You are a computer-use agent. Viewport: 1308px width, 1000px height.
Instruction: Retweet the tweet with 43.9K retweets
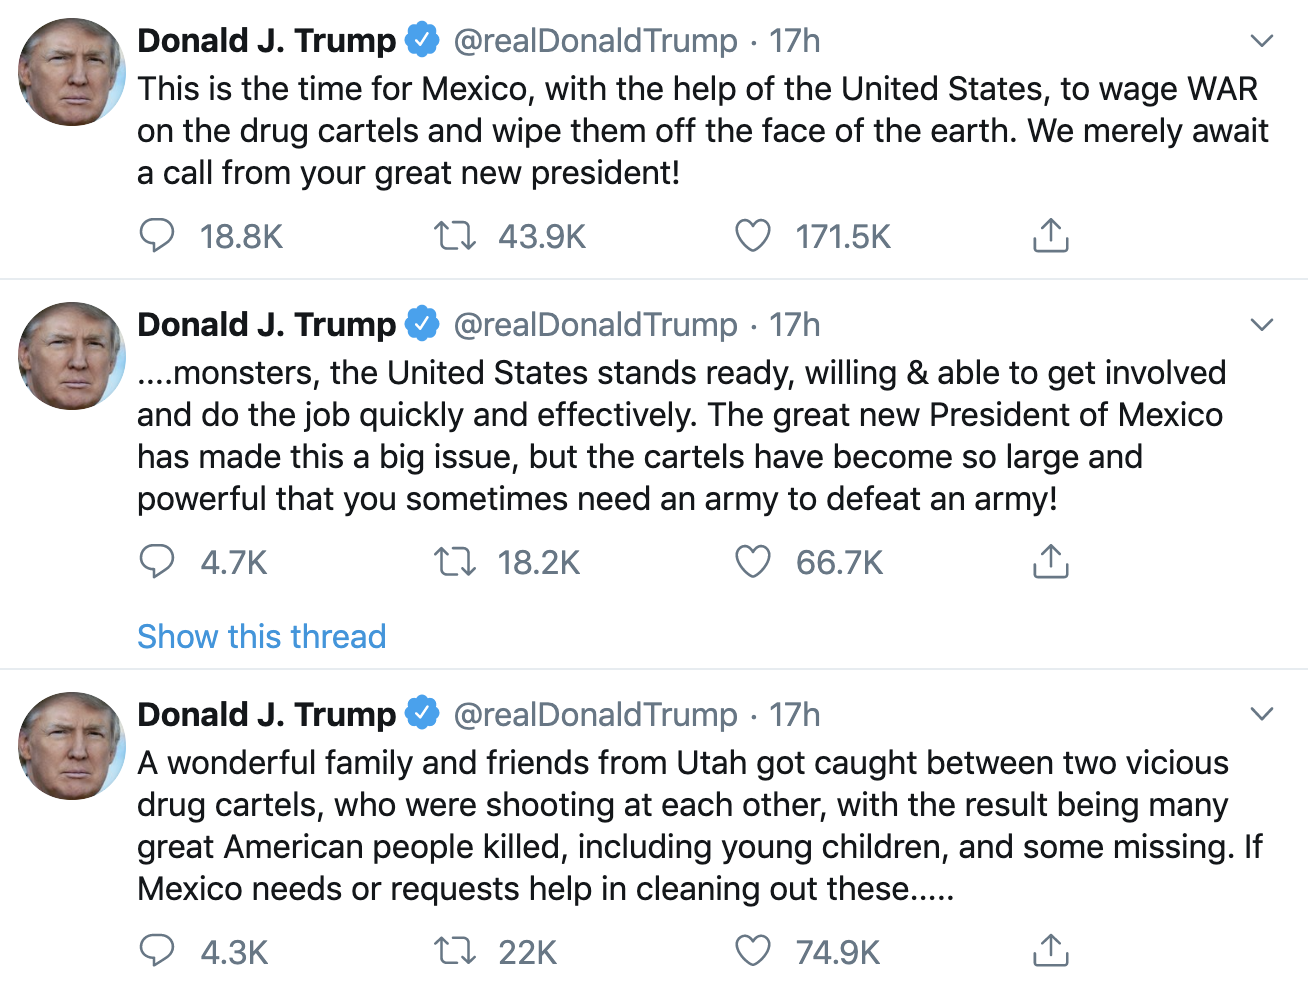point(454,236)
